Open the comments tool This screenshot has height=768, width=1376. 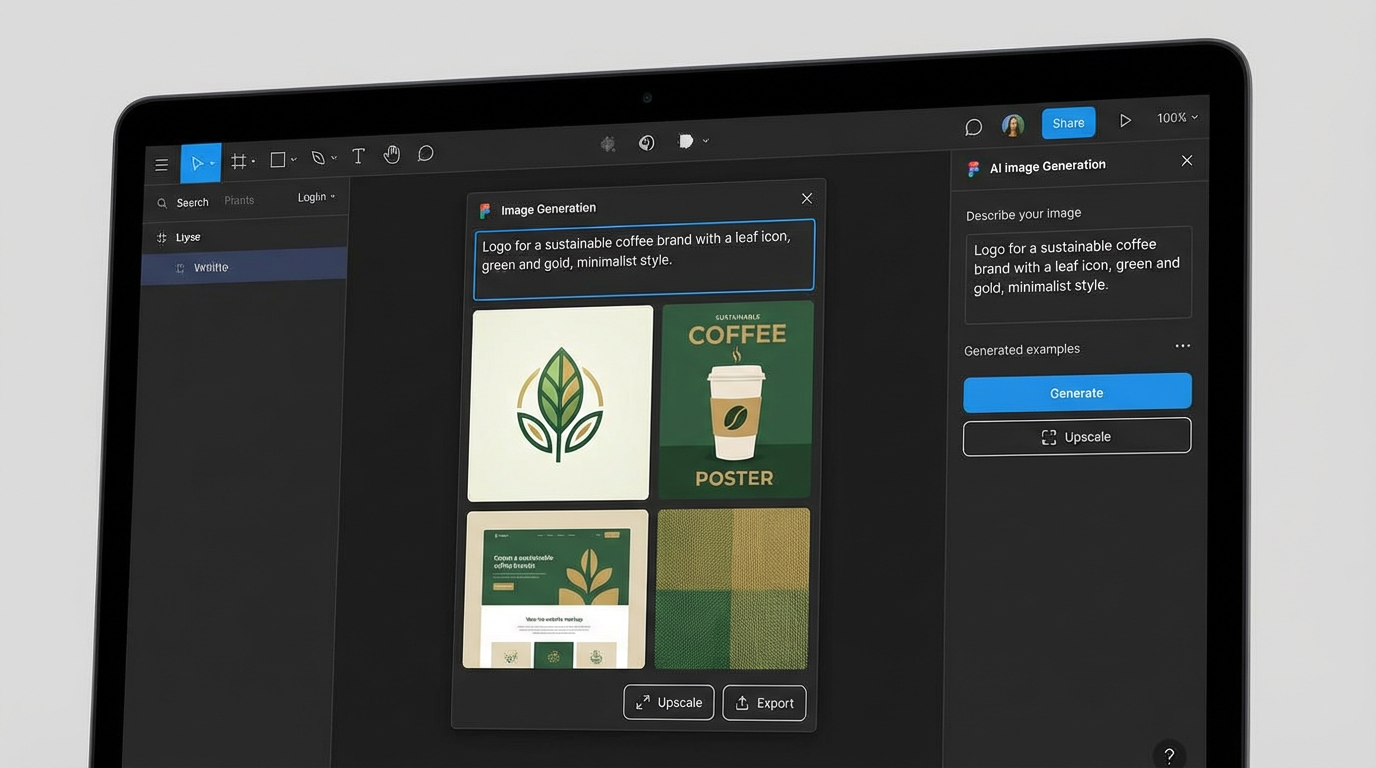click(x=425, y=152)
